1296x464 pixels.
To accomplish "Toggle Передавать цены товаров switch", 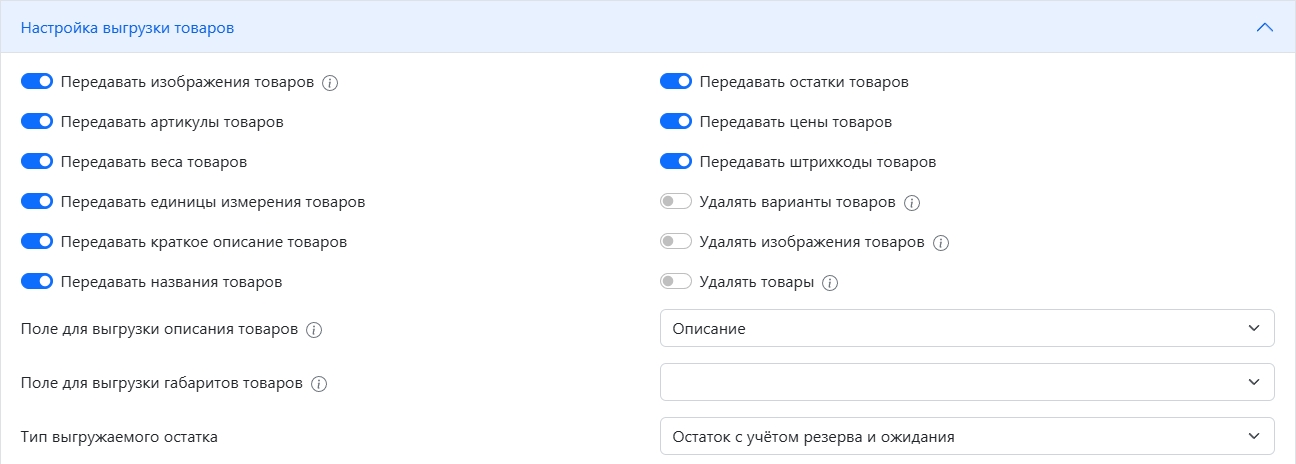I will click(676, 122).
